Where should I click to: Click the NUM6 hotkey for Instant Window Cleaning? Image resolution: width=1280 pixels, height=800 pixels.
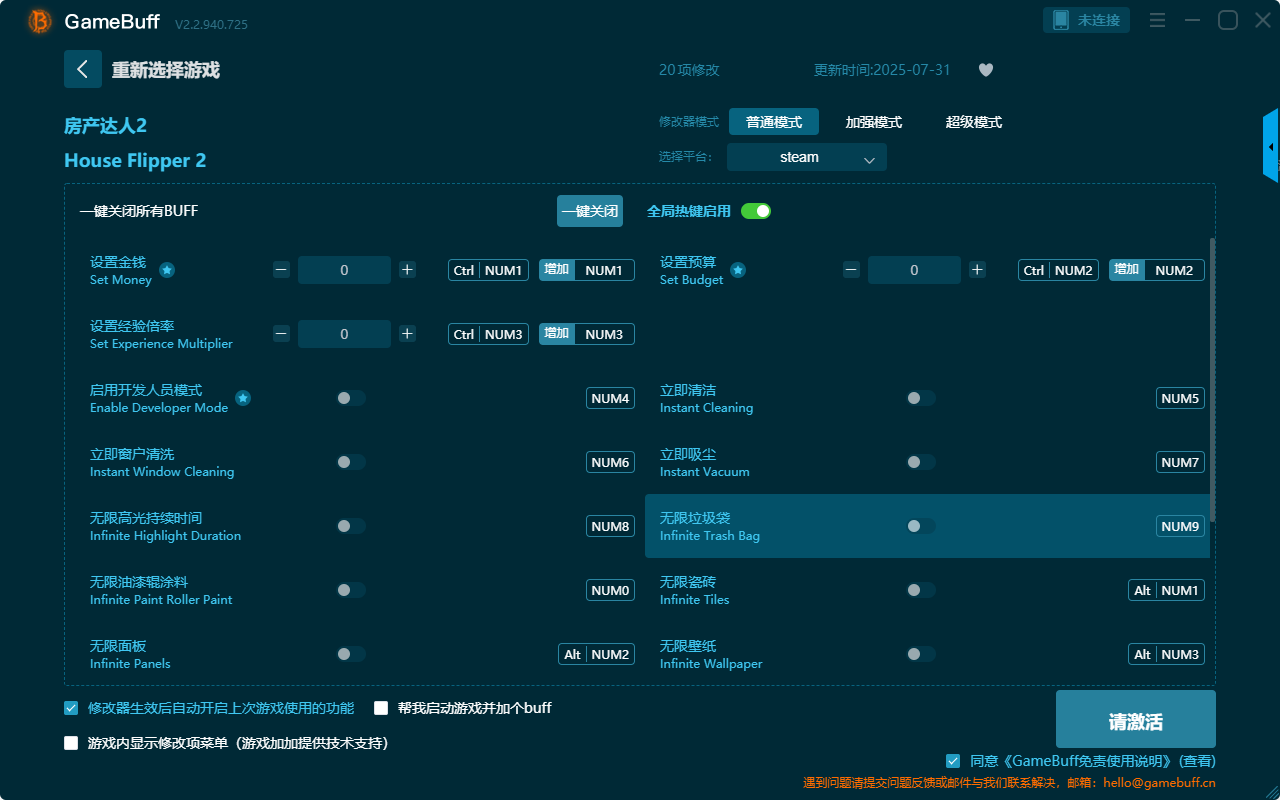coord(610,462)
